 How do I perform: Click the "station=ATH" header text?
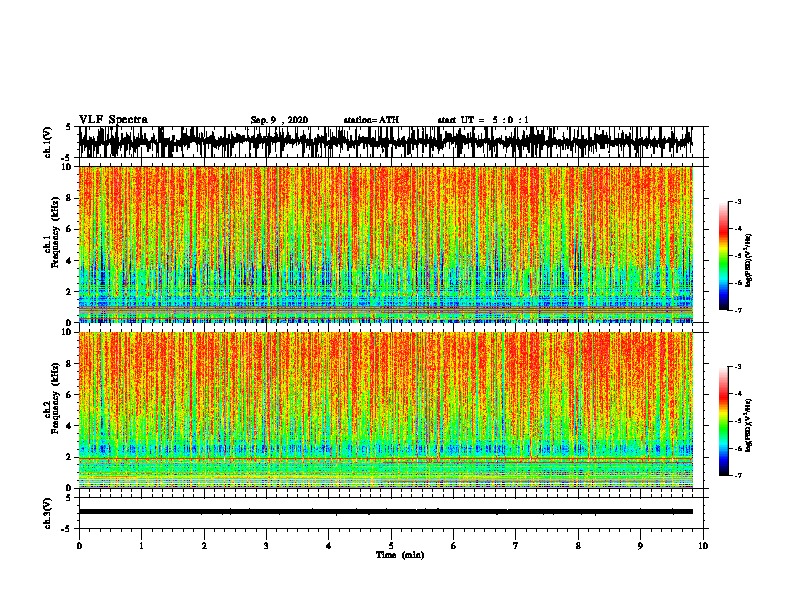pos(371,120)
